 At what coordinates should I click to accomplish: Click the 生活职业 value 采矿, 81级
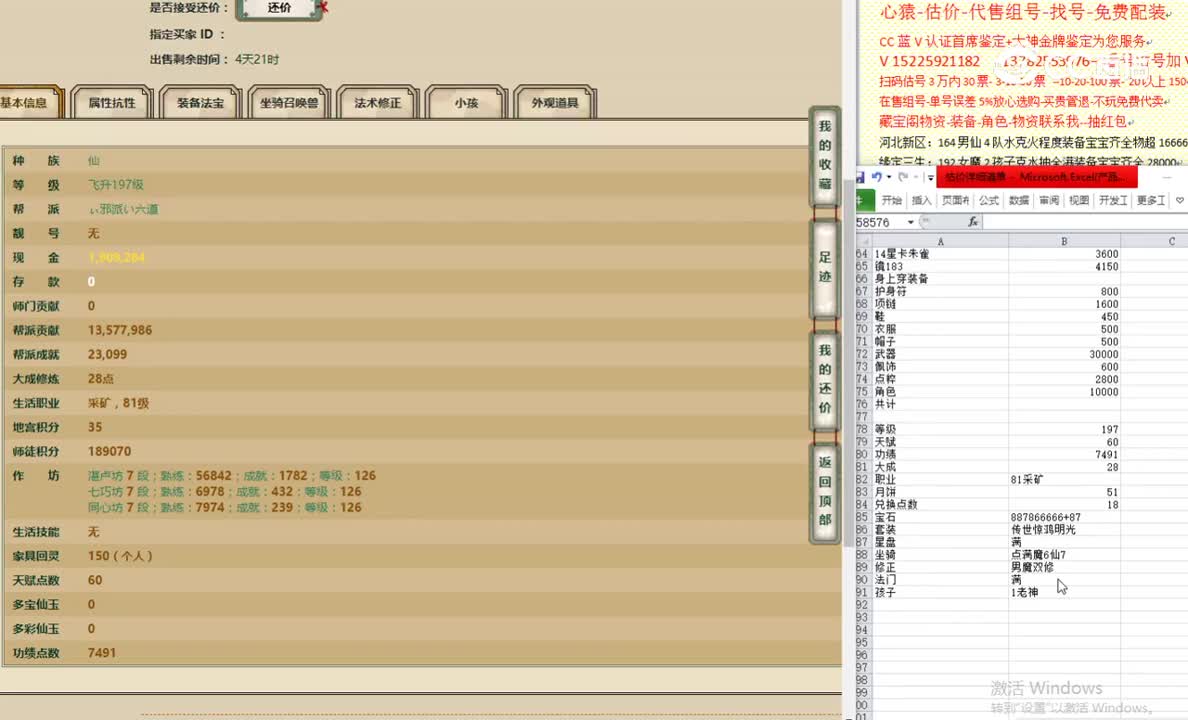(x=118, y=402)
